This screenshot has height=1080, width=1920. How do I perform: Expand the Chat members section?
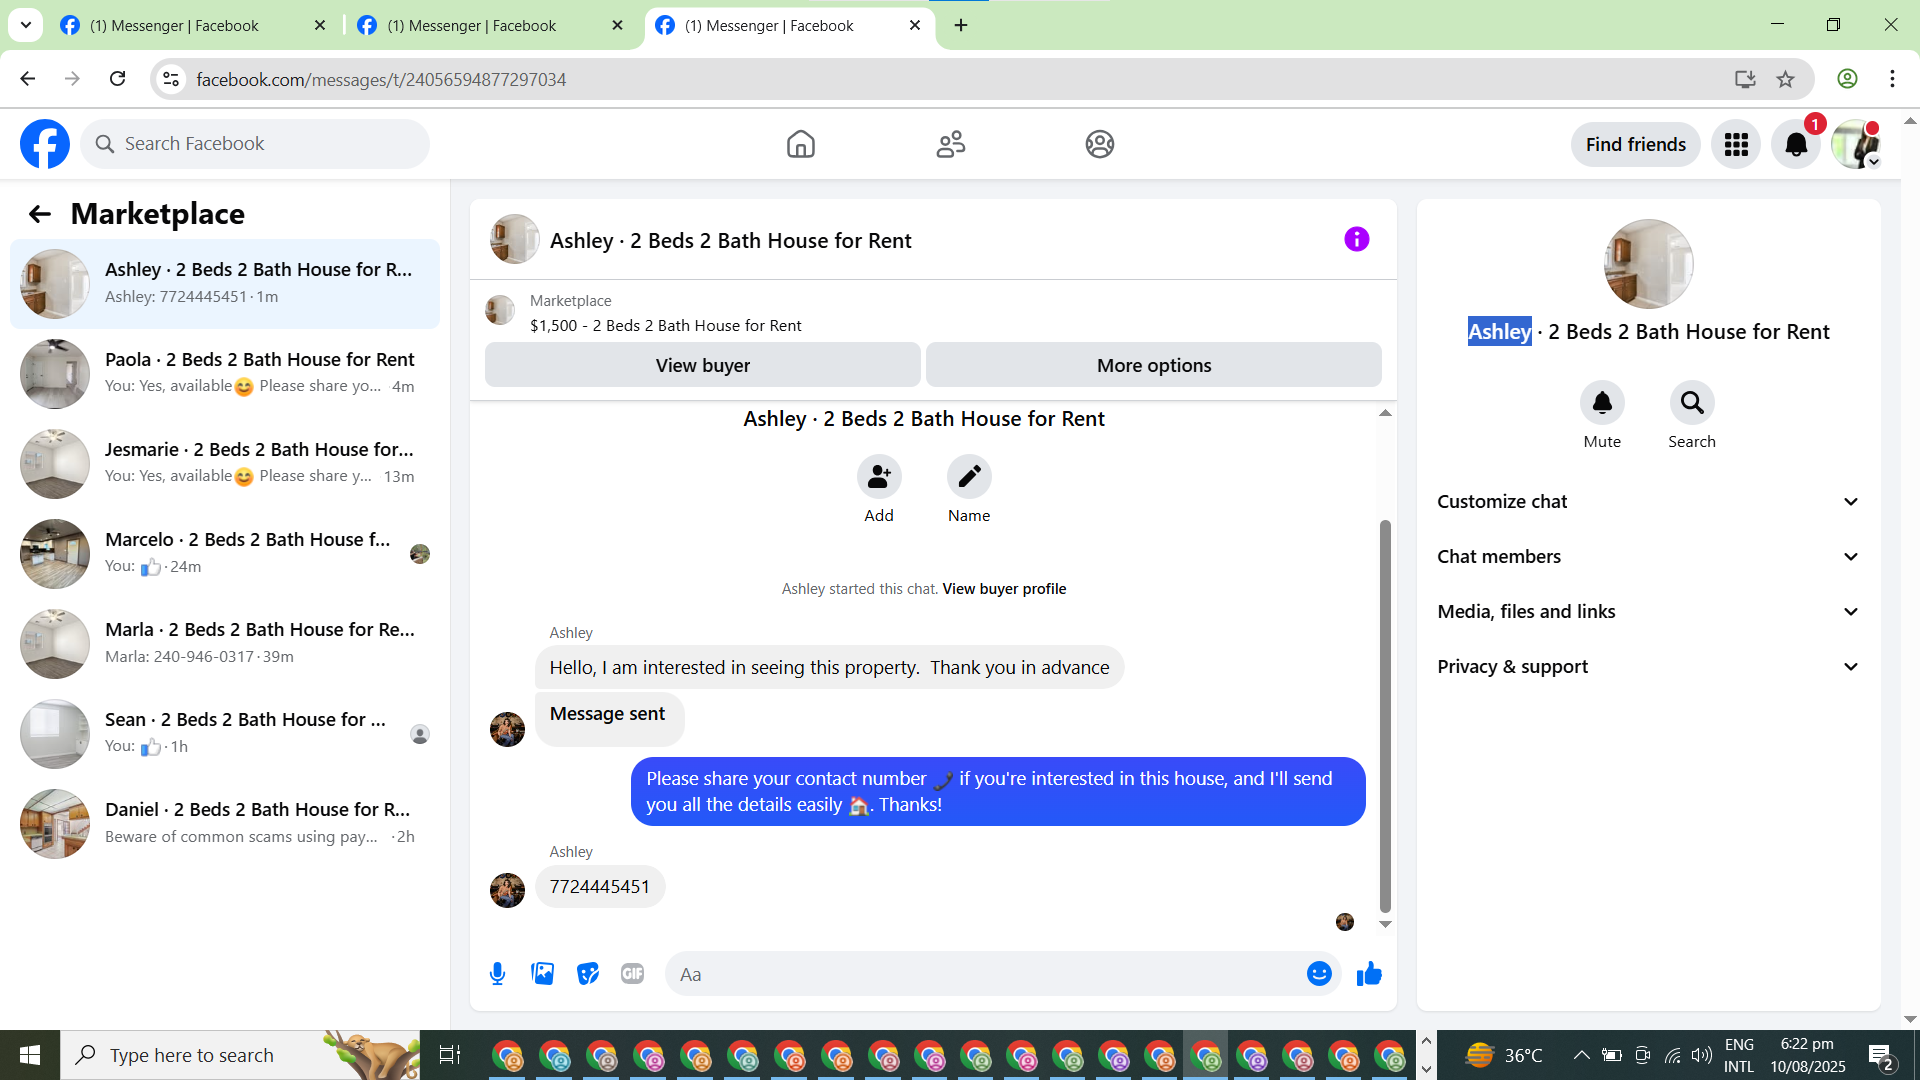(x=1648, y=557)
